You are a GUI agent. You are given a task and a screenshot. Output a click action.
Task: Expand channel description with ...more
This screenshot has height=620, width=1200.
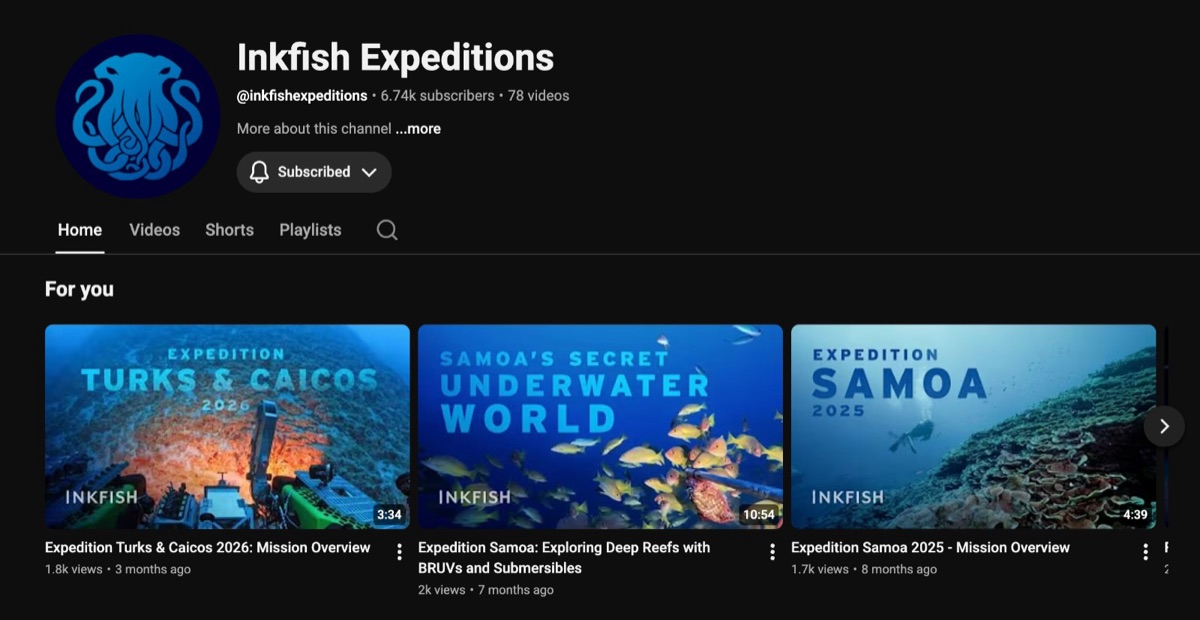pos(418,129)
